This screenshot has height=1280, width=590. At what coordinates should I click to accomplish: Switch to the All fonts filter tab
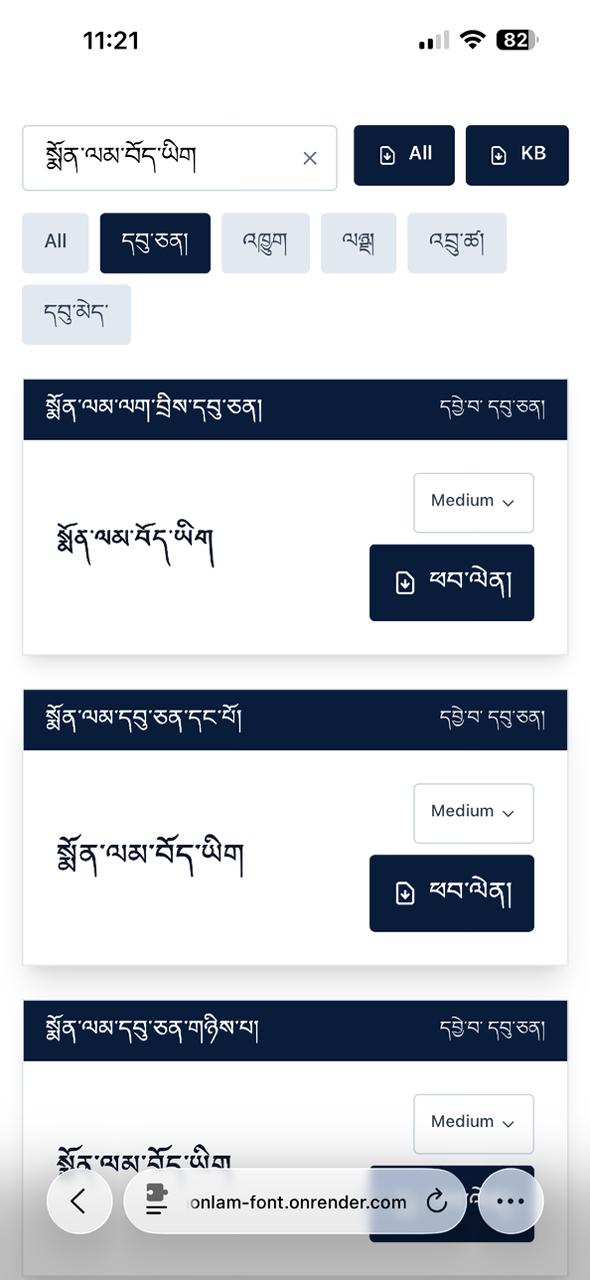pyautogui.click(x=55, y=243)
